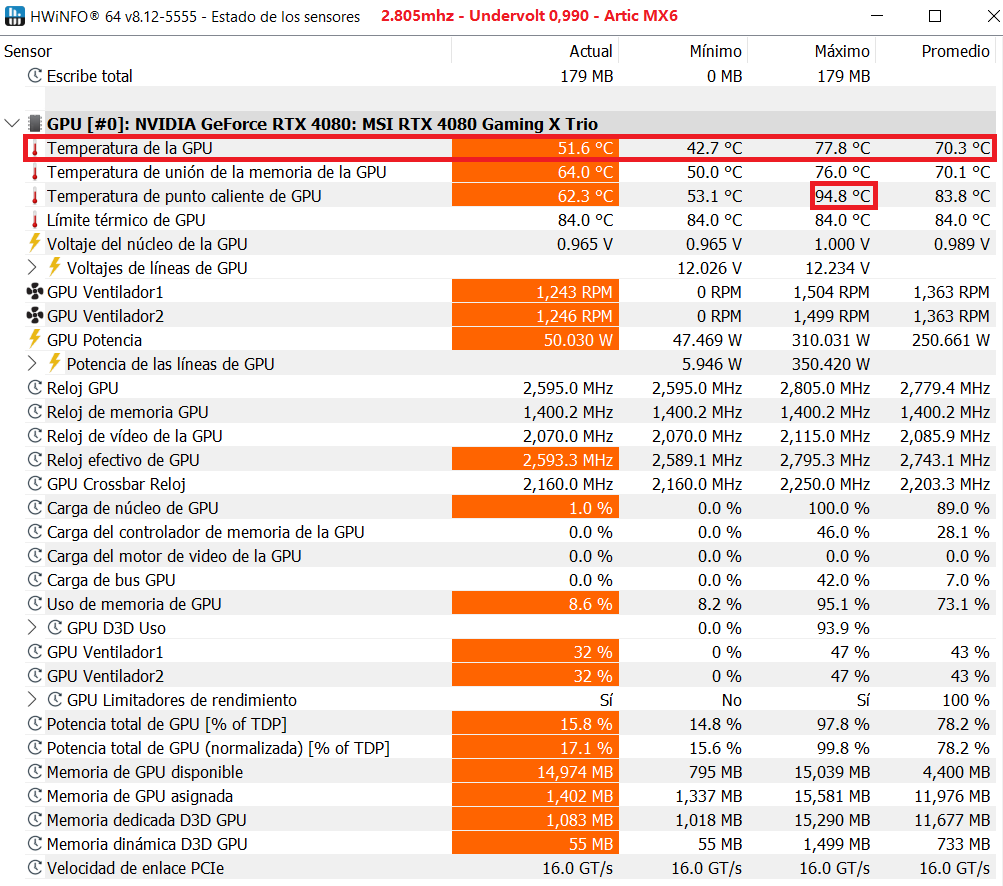The image size is (1003, 886).
Task: Sort by the Sensor column header
Action: click(x=226, y=51)
